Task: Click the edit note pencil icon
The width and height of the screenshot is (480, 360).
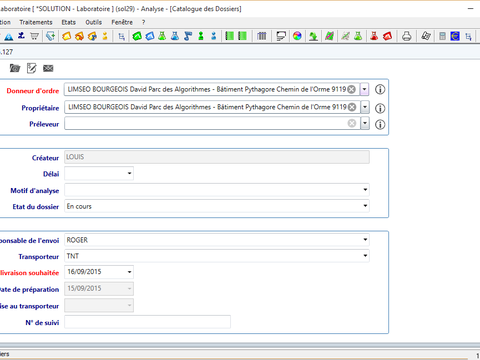Action: coord(32,68)
